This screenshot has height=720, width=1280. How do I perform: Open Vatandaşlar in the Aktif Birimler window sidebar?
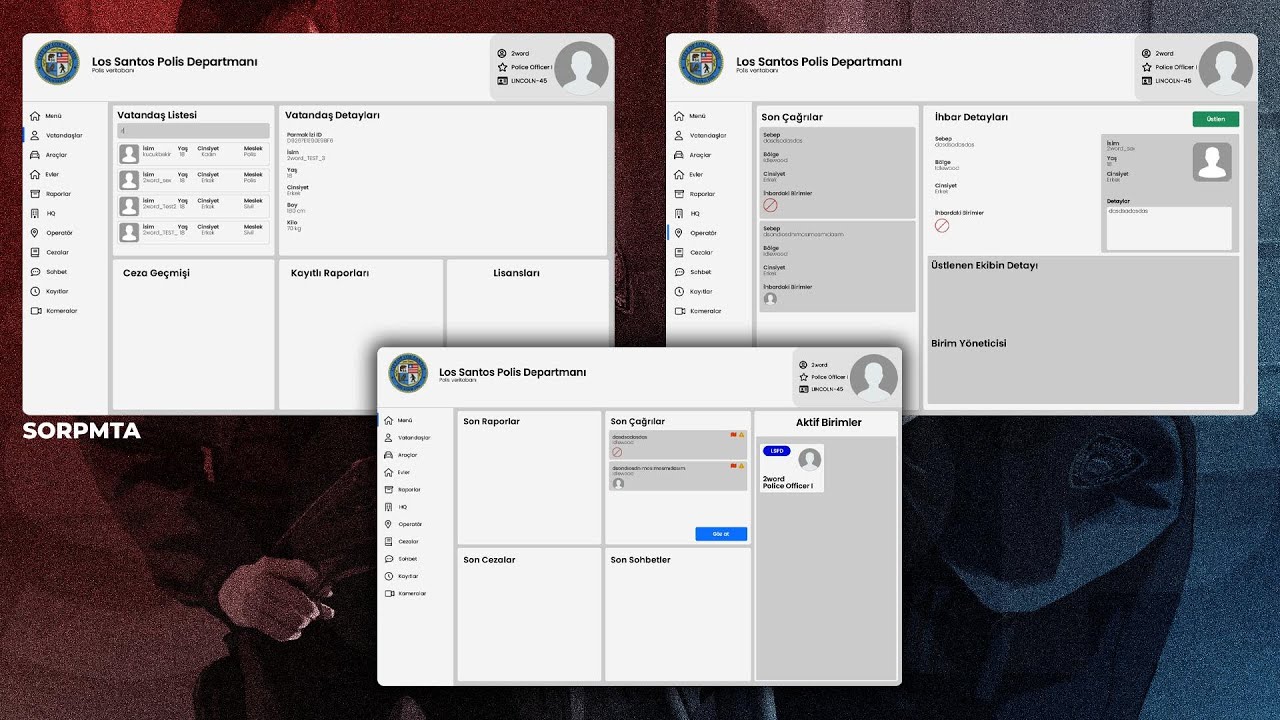tap(407, 438)
